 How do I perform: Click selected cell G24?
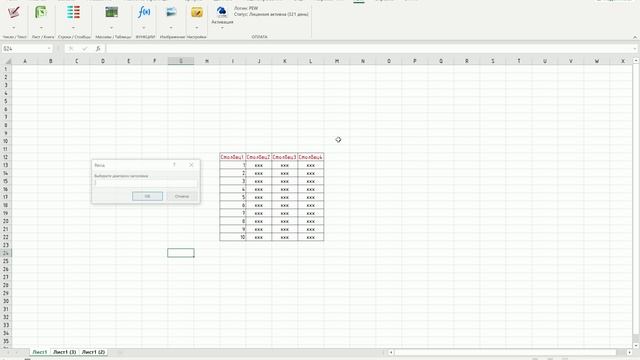pos(181,253)
